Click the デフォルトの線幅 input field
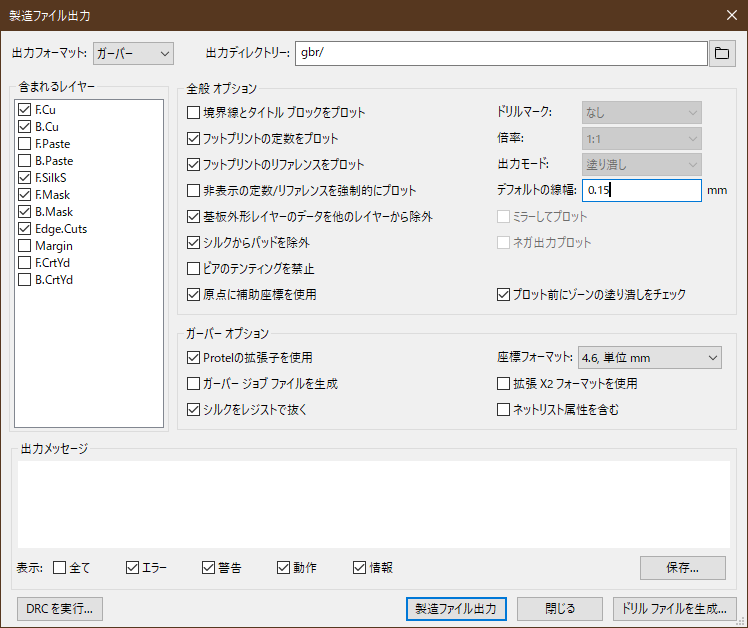This screenshot has height=628, width=748. click(642, 190)
